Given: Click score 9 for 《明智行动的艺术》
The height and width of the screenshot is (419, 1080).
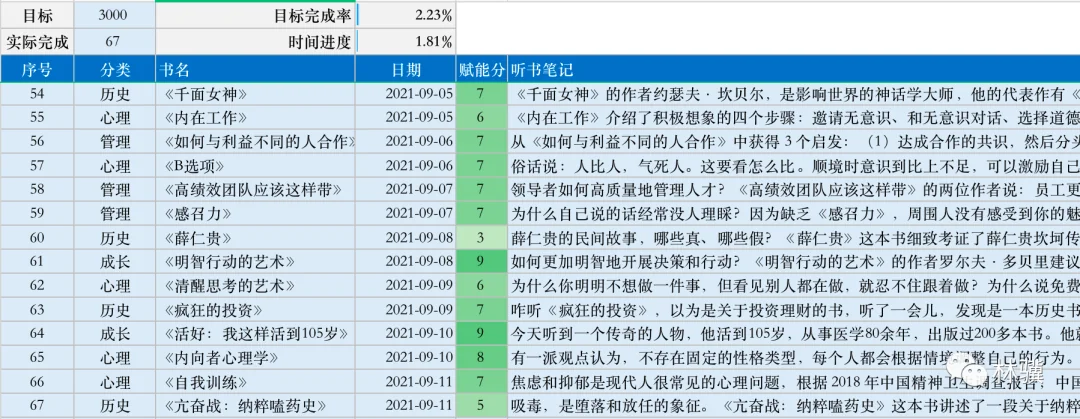Looking at the screenshot, I should coord(481,262).
